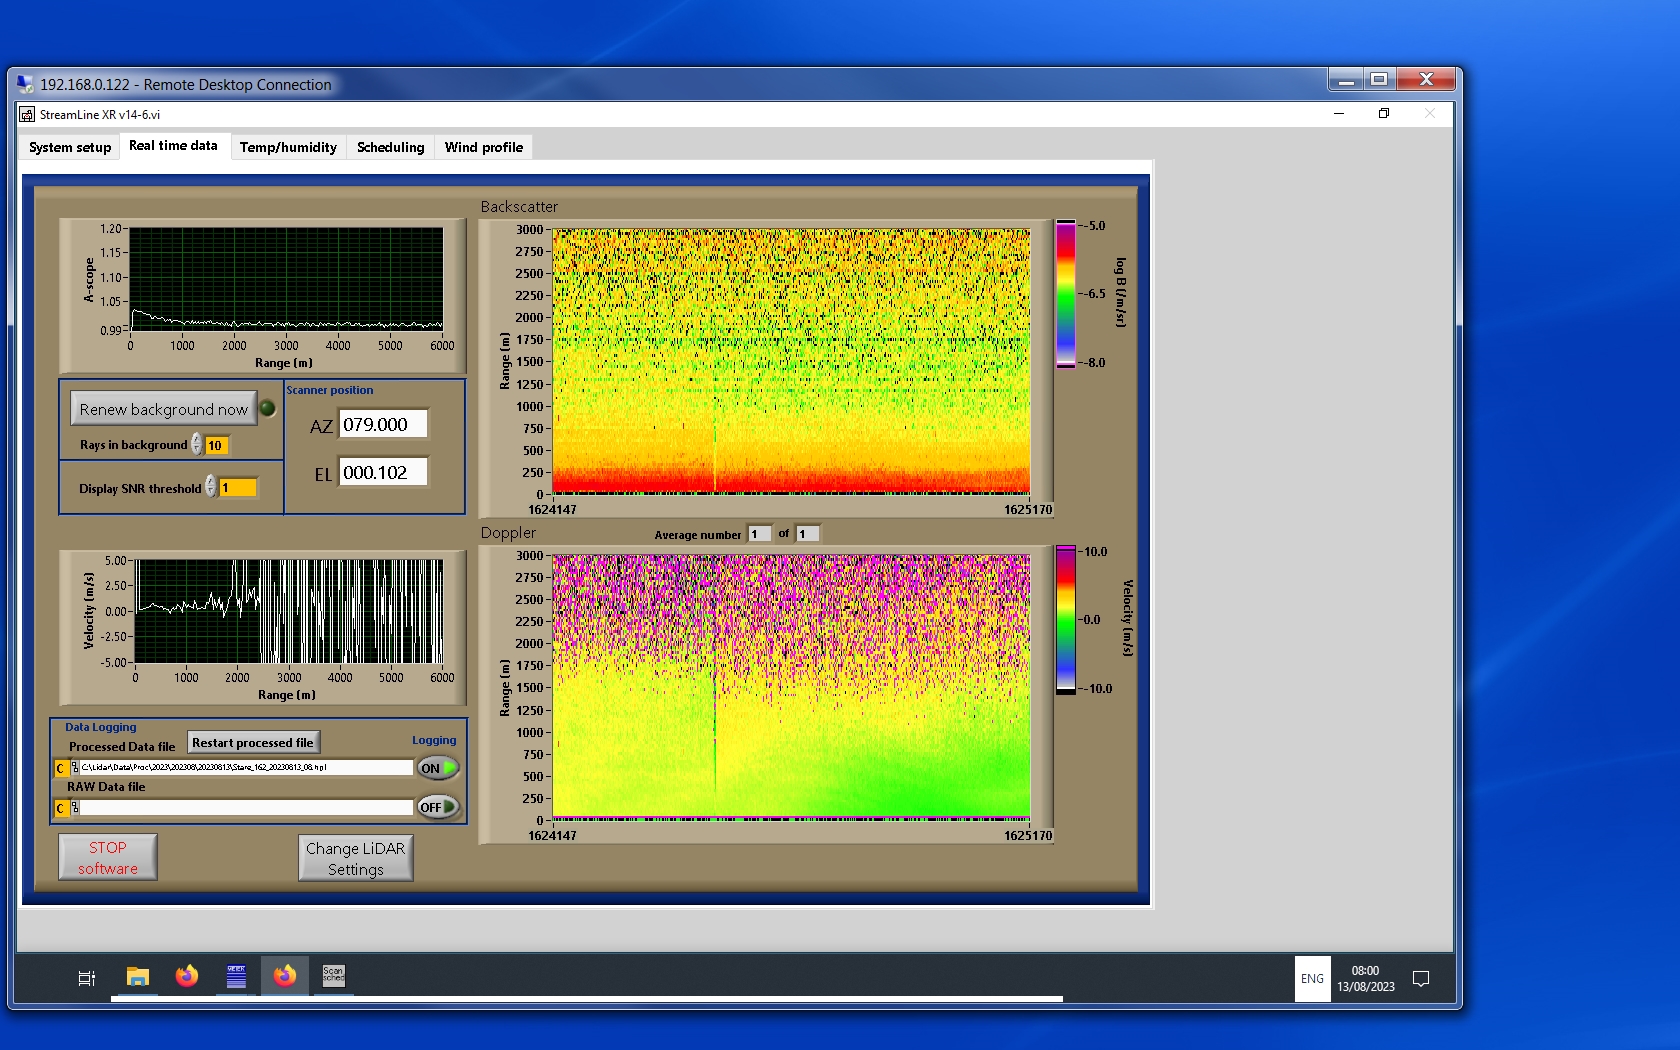1680x1050 pixels.
Task: Toggle RAW data logging OFF switch
Action: point(438,807)
